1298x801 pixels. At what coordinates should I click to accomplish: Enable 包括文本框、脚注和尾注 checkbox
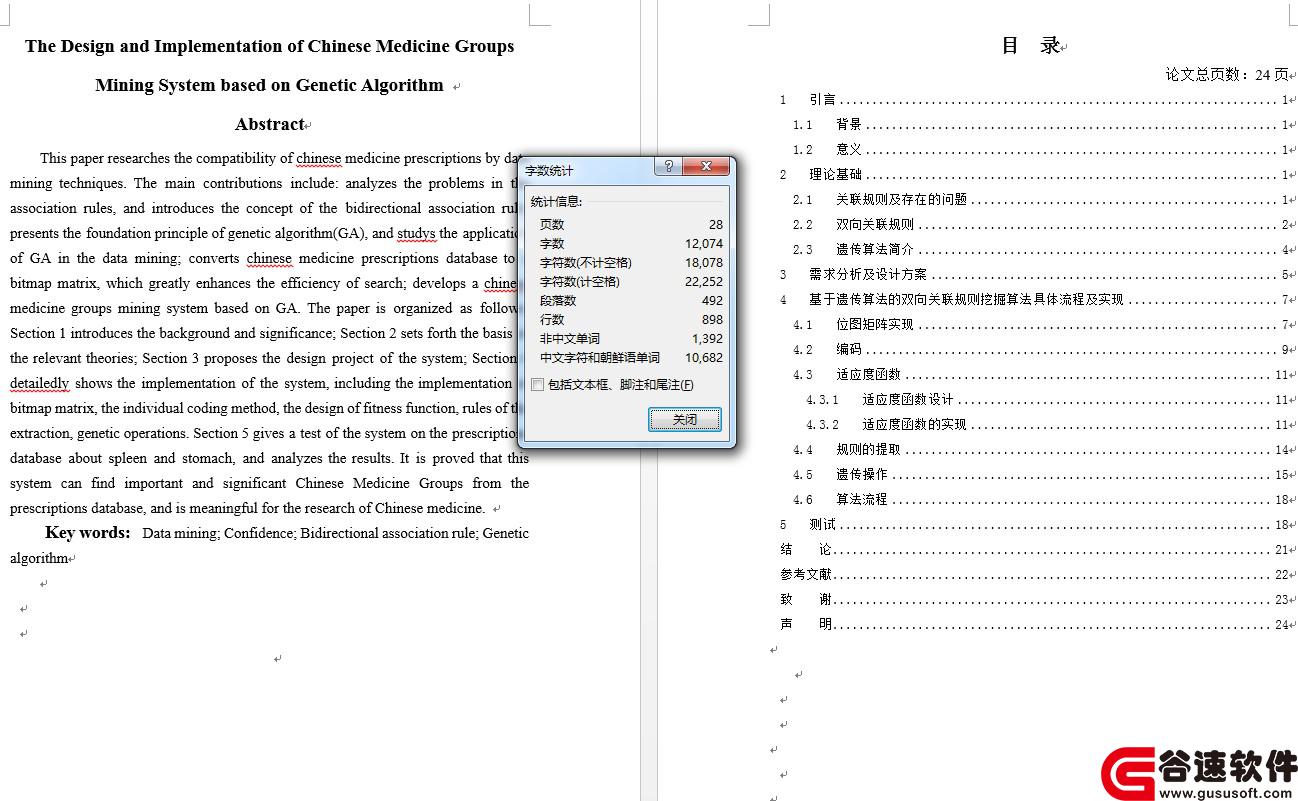click(x=538, y=385)
